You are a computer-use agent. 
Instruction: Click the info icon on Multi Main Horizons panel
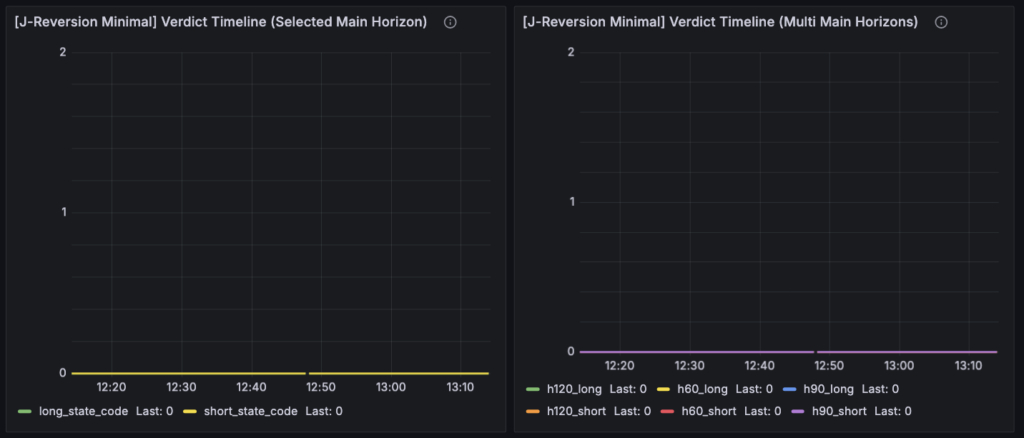tap(941, 22)
